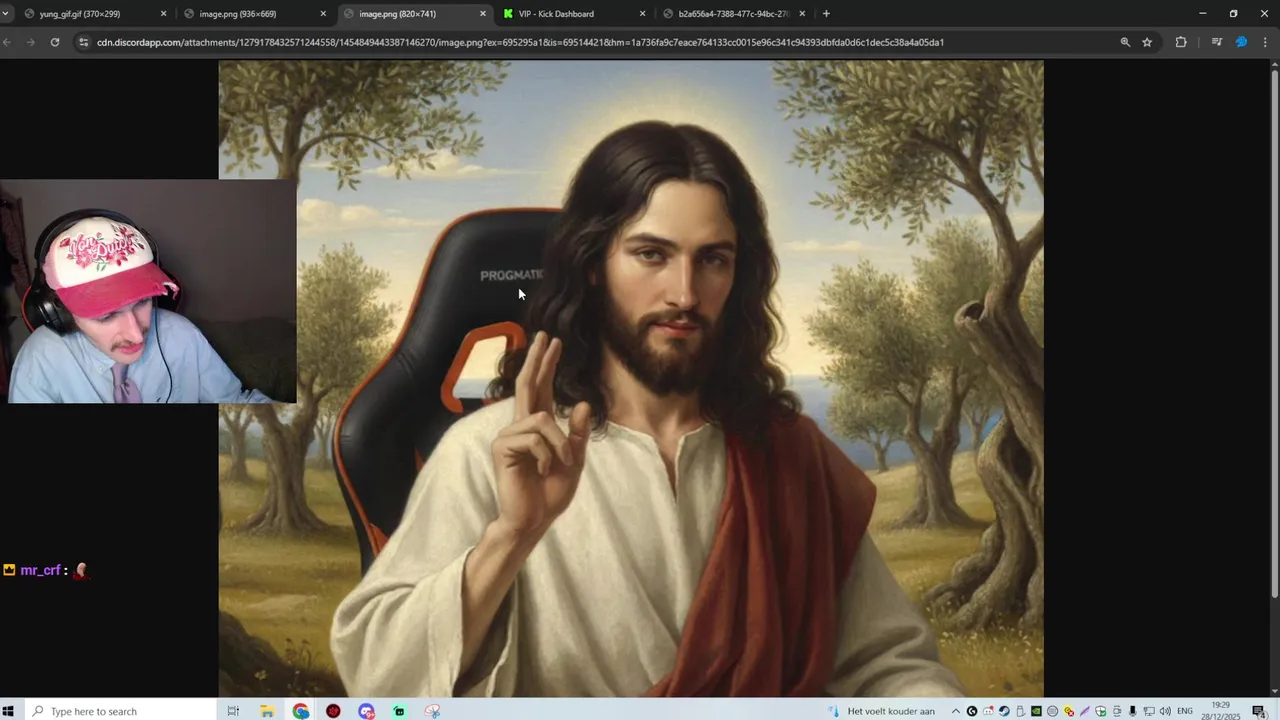Click the Steam tray icon
The width and height of the screenshot is (1280, 720).
click(1004, 711)
